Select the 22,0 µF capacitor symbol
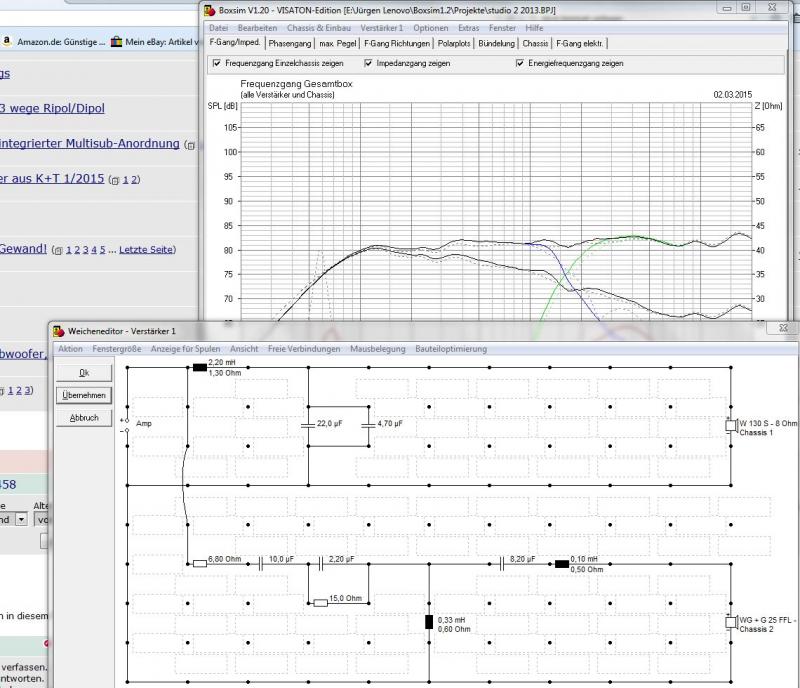This screenshot has height=688, width=800. click(x=308, y=424)
